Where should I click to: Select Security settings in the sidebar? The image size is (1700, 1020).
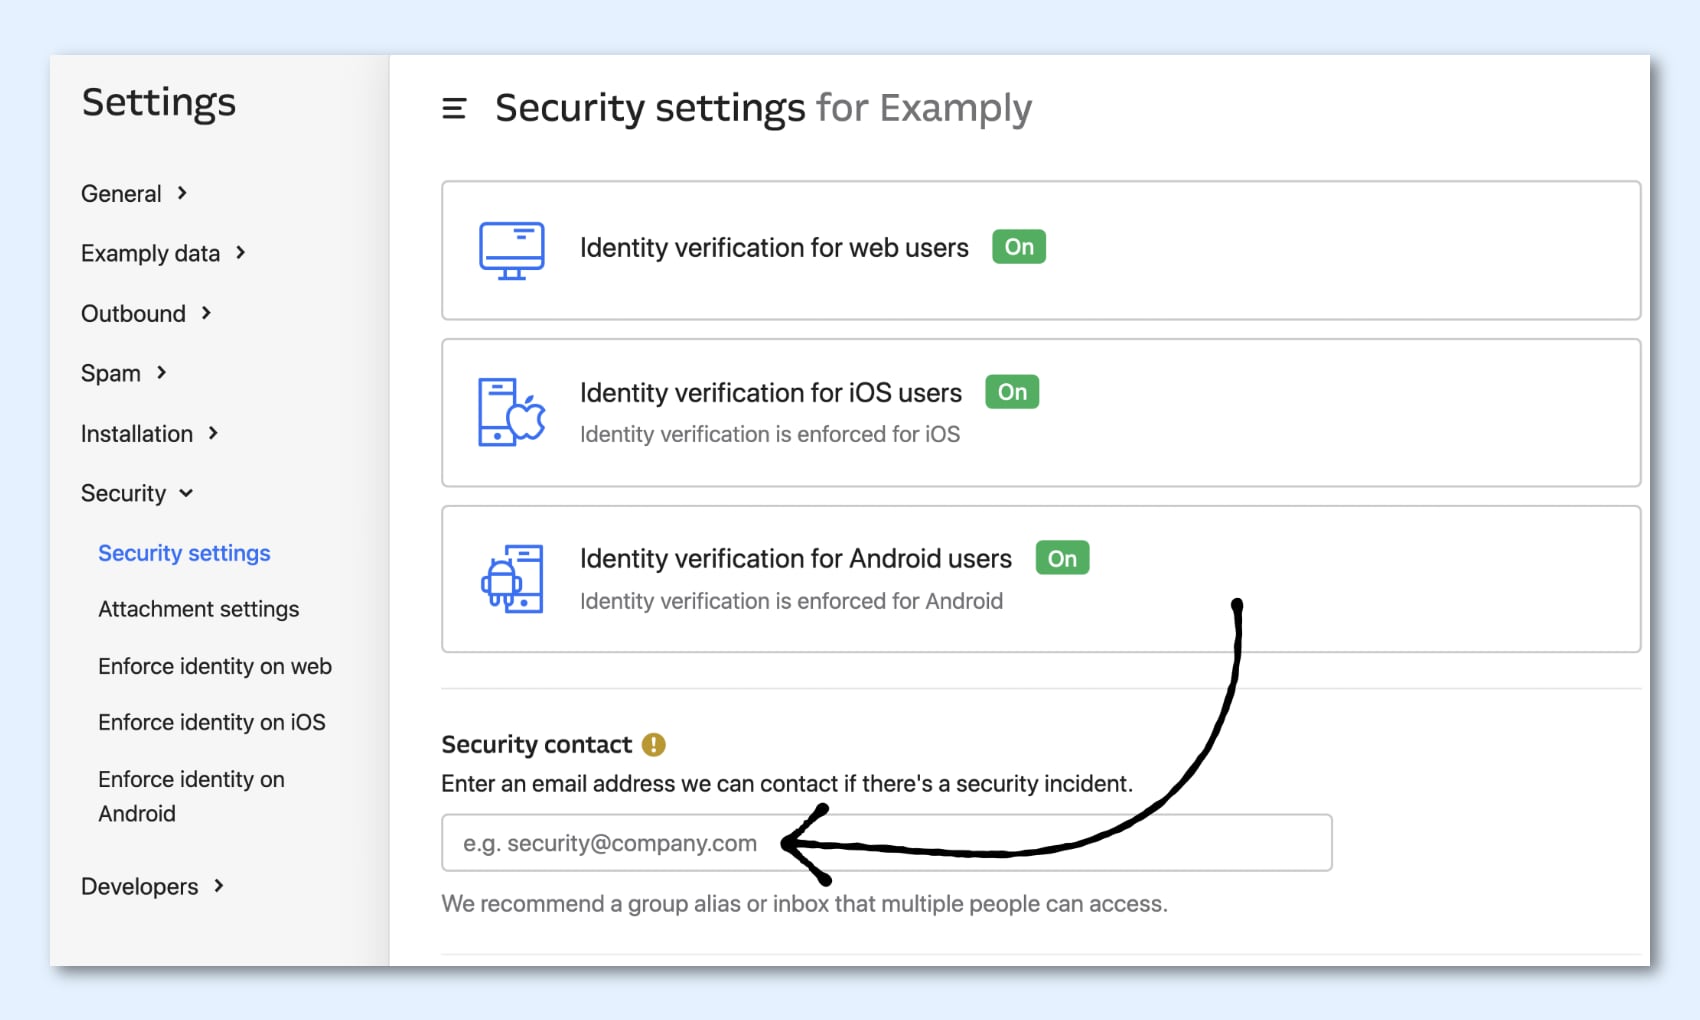tap(184, 553)
